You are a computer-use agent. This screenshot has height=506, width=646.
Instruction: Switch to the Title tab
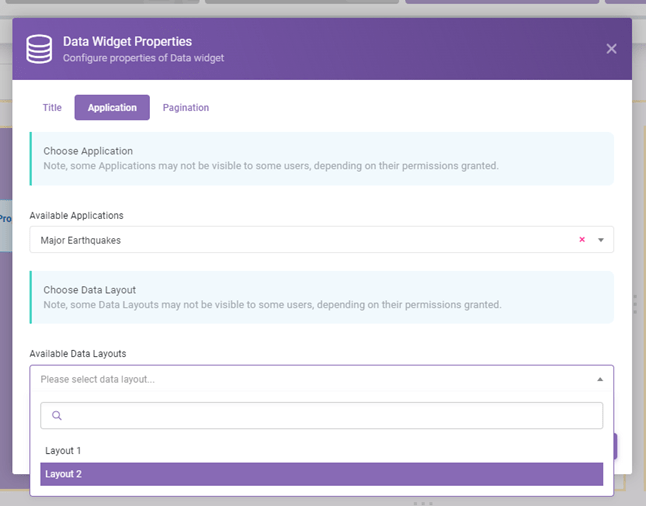52,108
